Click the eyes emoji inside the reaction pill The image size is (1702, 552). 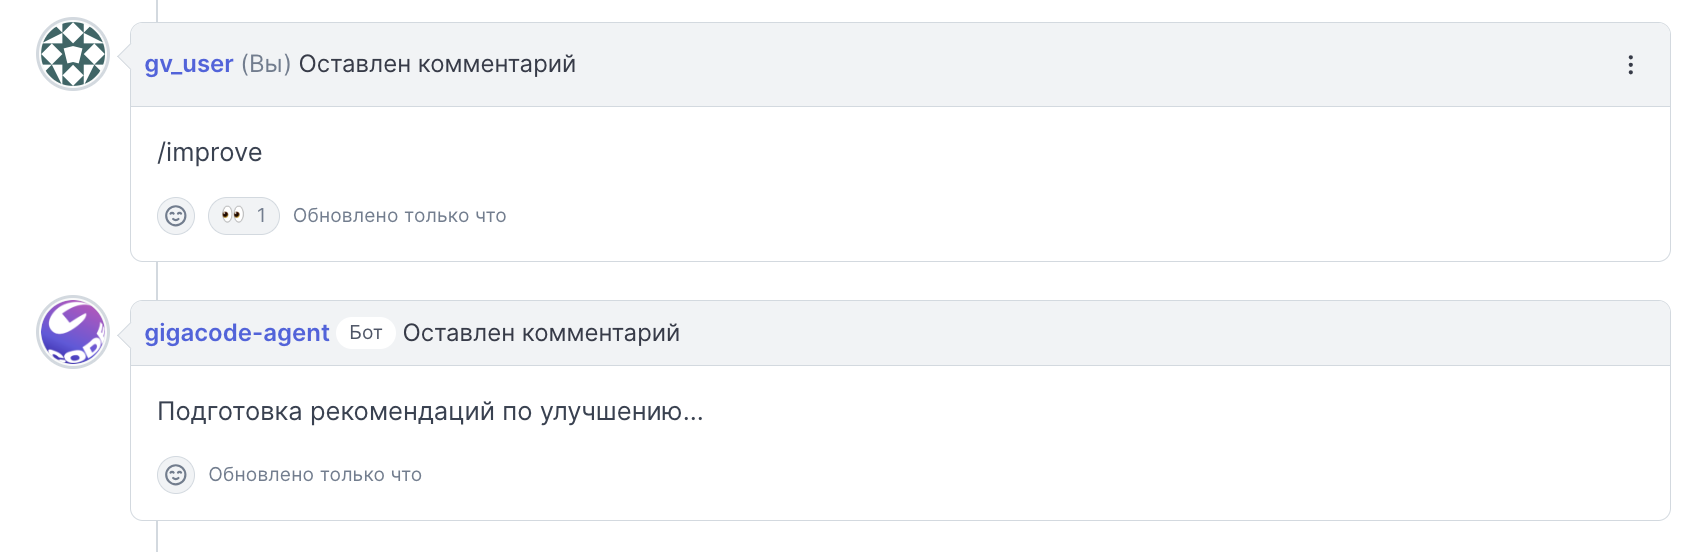click(x=233, y=215)
